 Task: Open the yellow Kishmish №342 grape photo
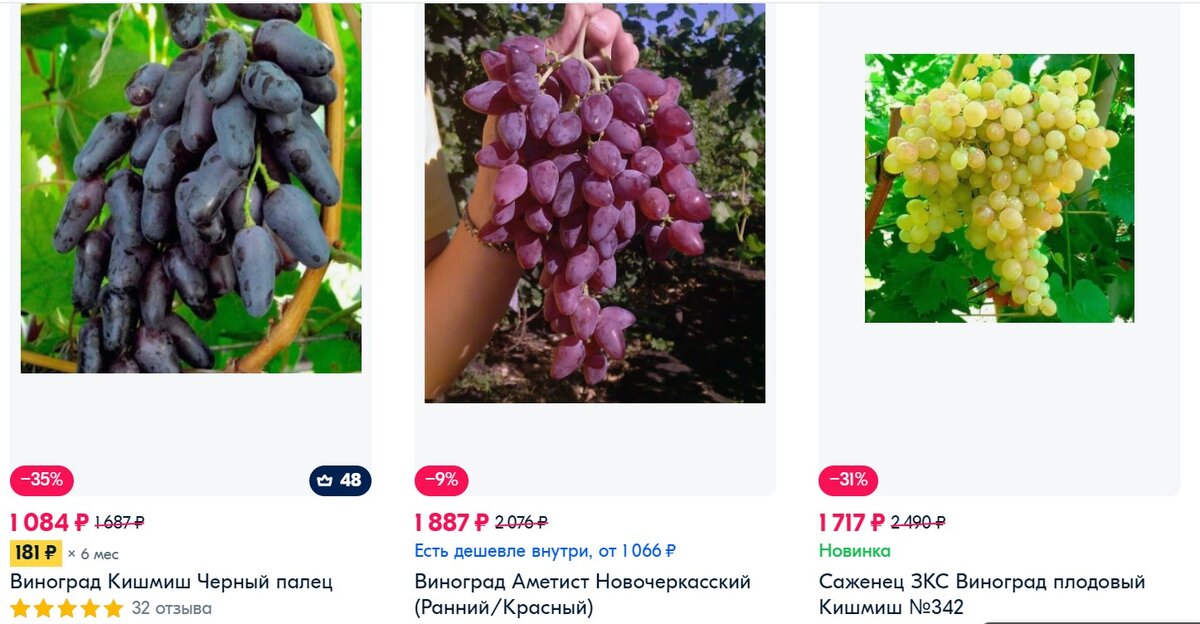click(x=999, y=188)
